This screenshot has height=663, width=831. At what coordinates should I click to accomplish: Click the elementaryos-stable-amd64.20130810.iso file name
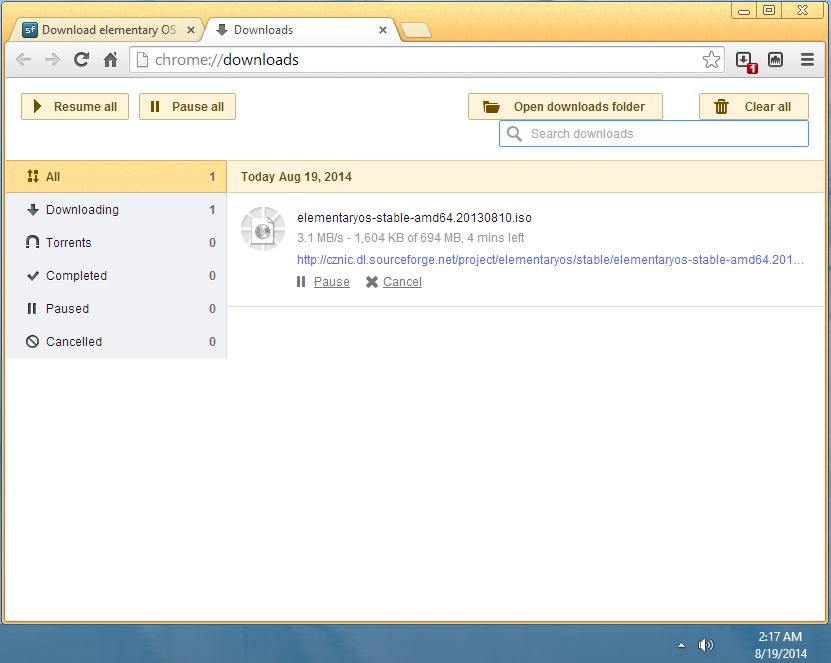[x=414, y=218]
